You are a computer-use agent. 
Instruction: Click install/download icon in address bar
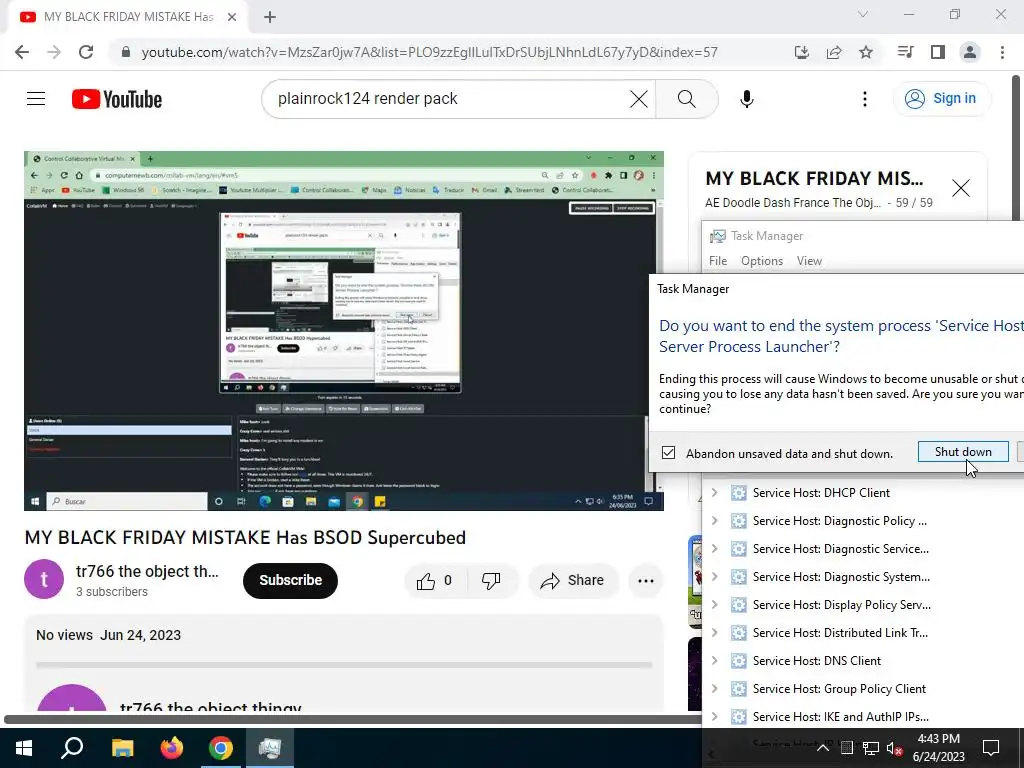(x=802, y=52)
